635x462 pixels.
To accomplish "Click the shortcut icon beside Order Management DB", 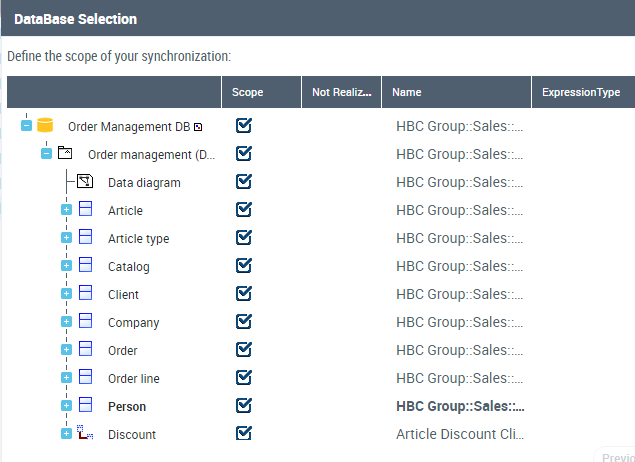I will (198, 127).
